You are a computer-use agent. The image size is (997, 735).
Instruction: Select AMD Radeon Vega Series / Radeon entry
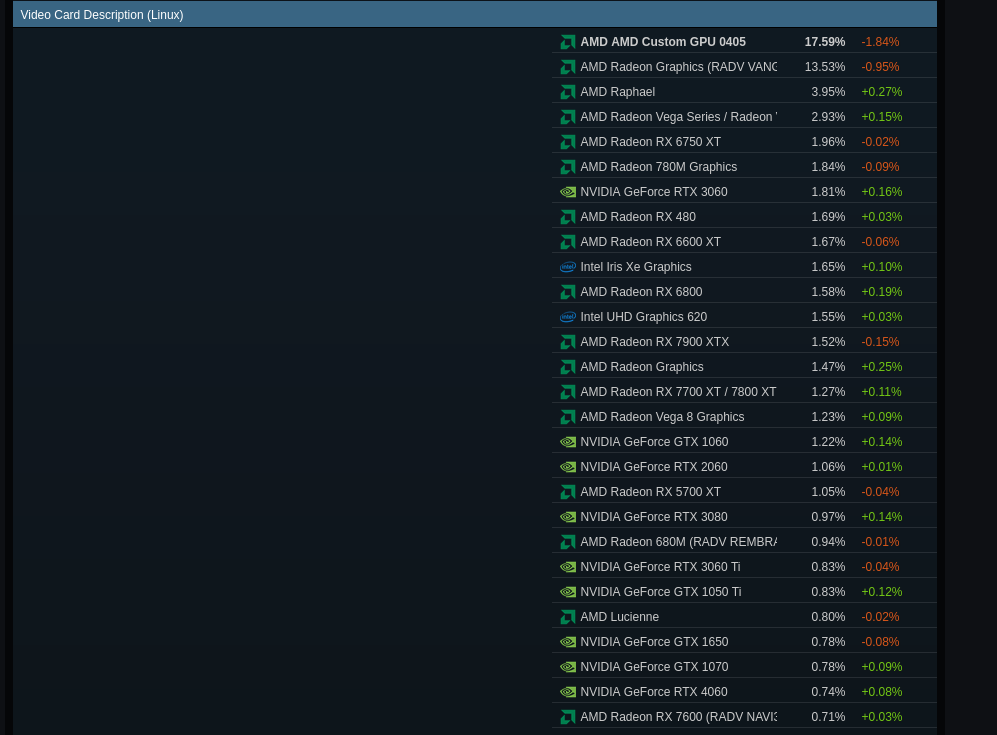click(678, 117)
